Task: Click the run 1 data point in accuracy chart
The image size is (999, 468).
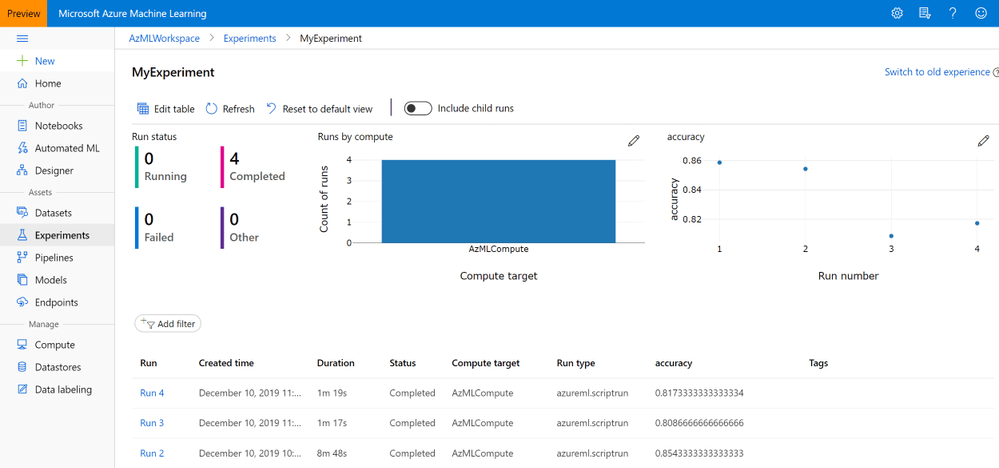Action: (719, 162)
